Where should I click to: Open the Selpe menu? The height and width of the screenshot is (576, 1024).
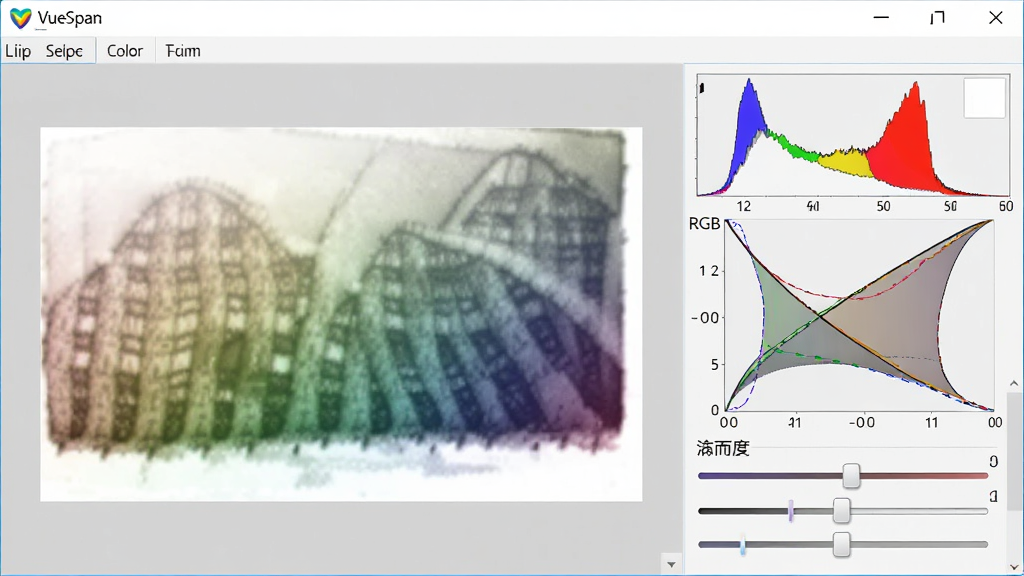pyautogui.click(x=64, y=51)
